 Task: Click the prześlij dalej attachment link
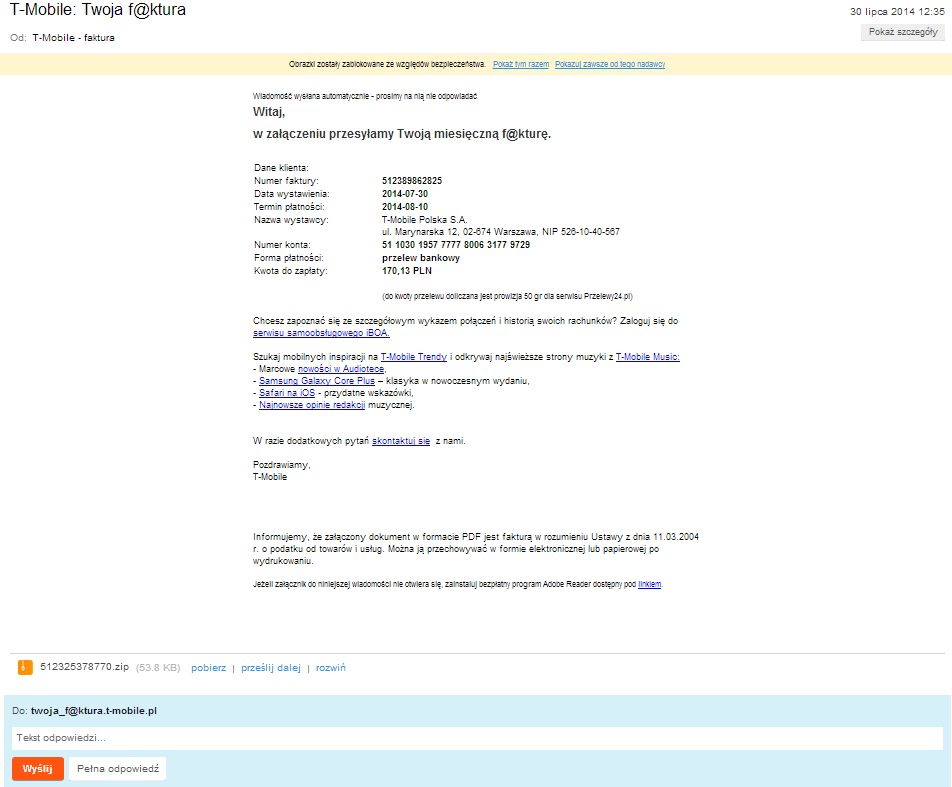click(x=271, y=668)
